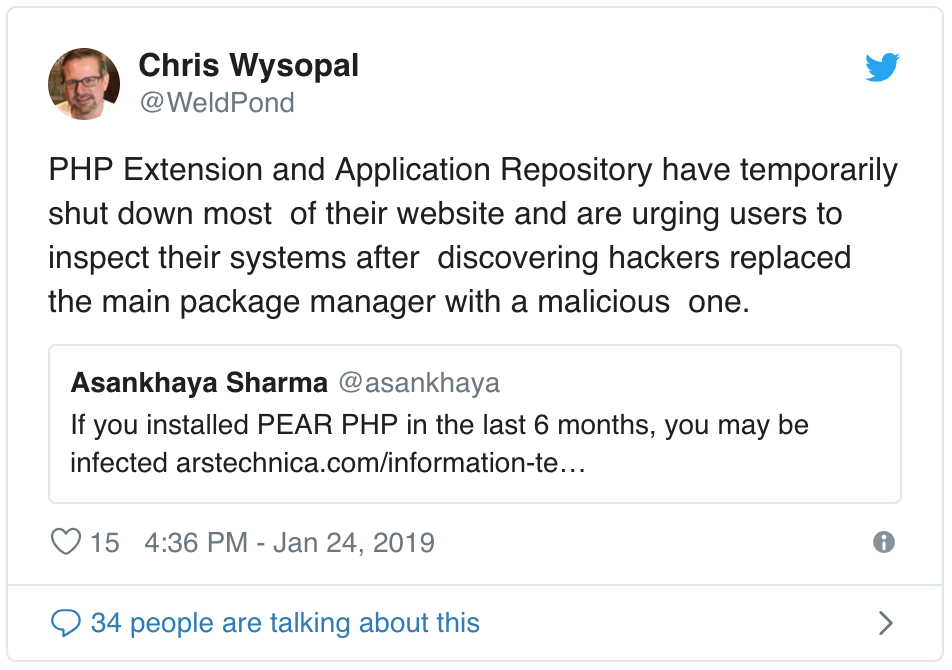
Task: Open the @asankhaya handle
Action: (419, 382)
